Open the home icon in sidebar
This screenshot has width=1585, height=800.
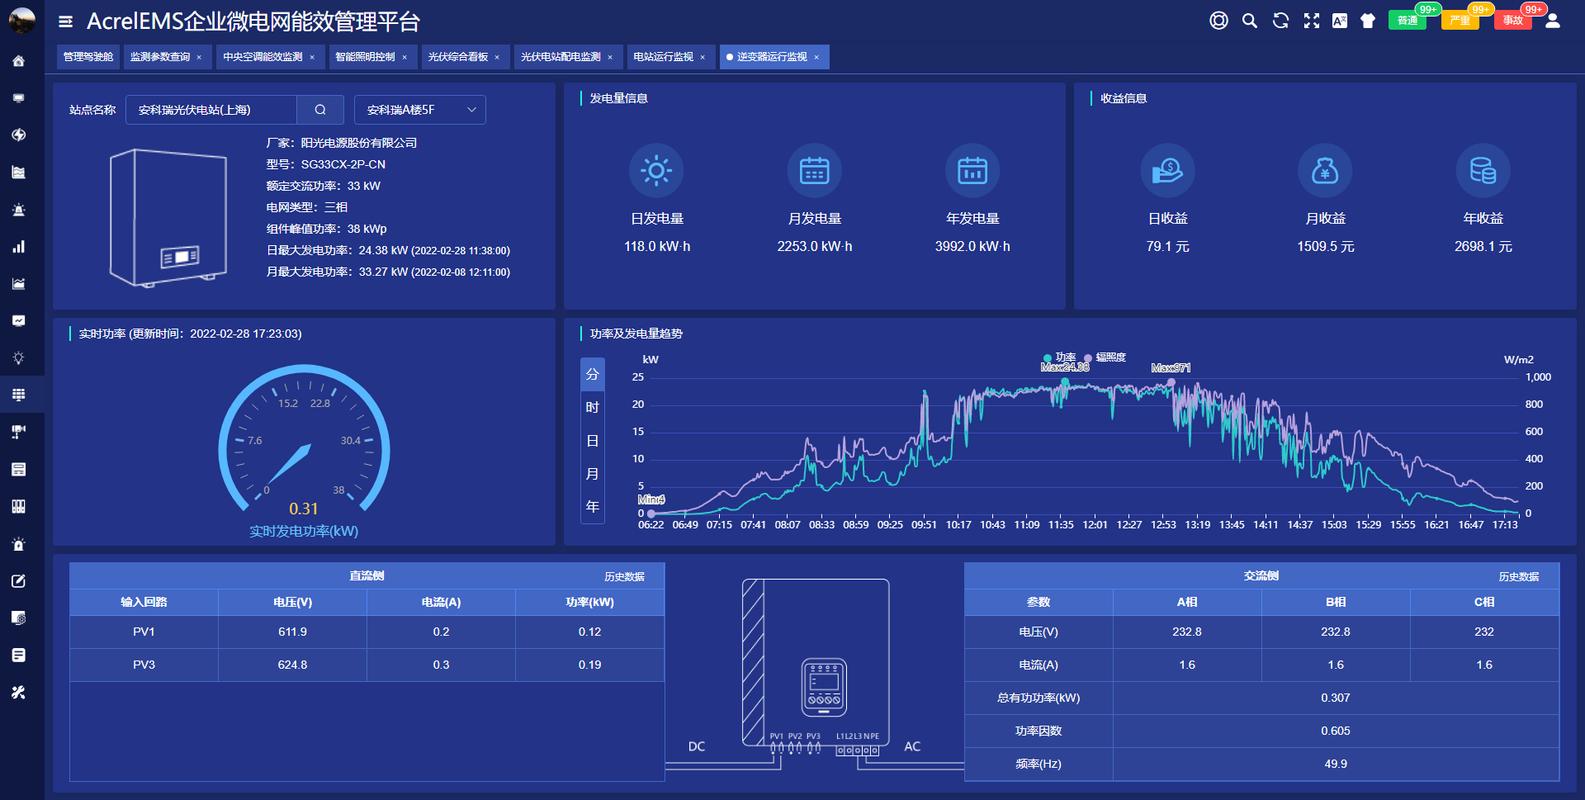point(18,61)
